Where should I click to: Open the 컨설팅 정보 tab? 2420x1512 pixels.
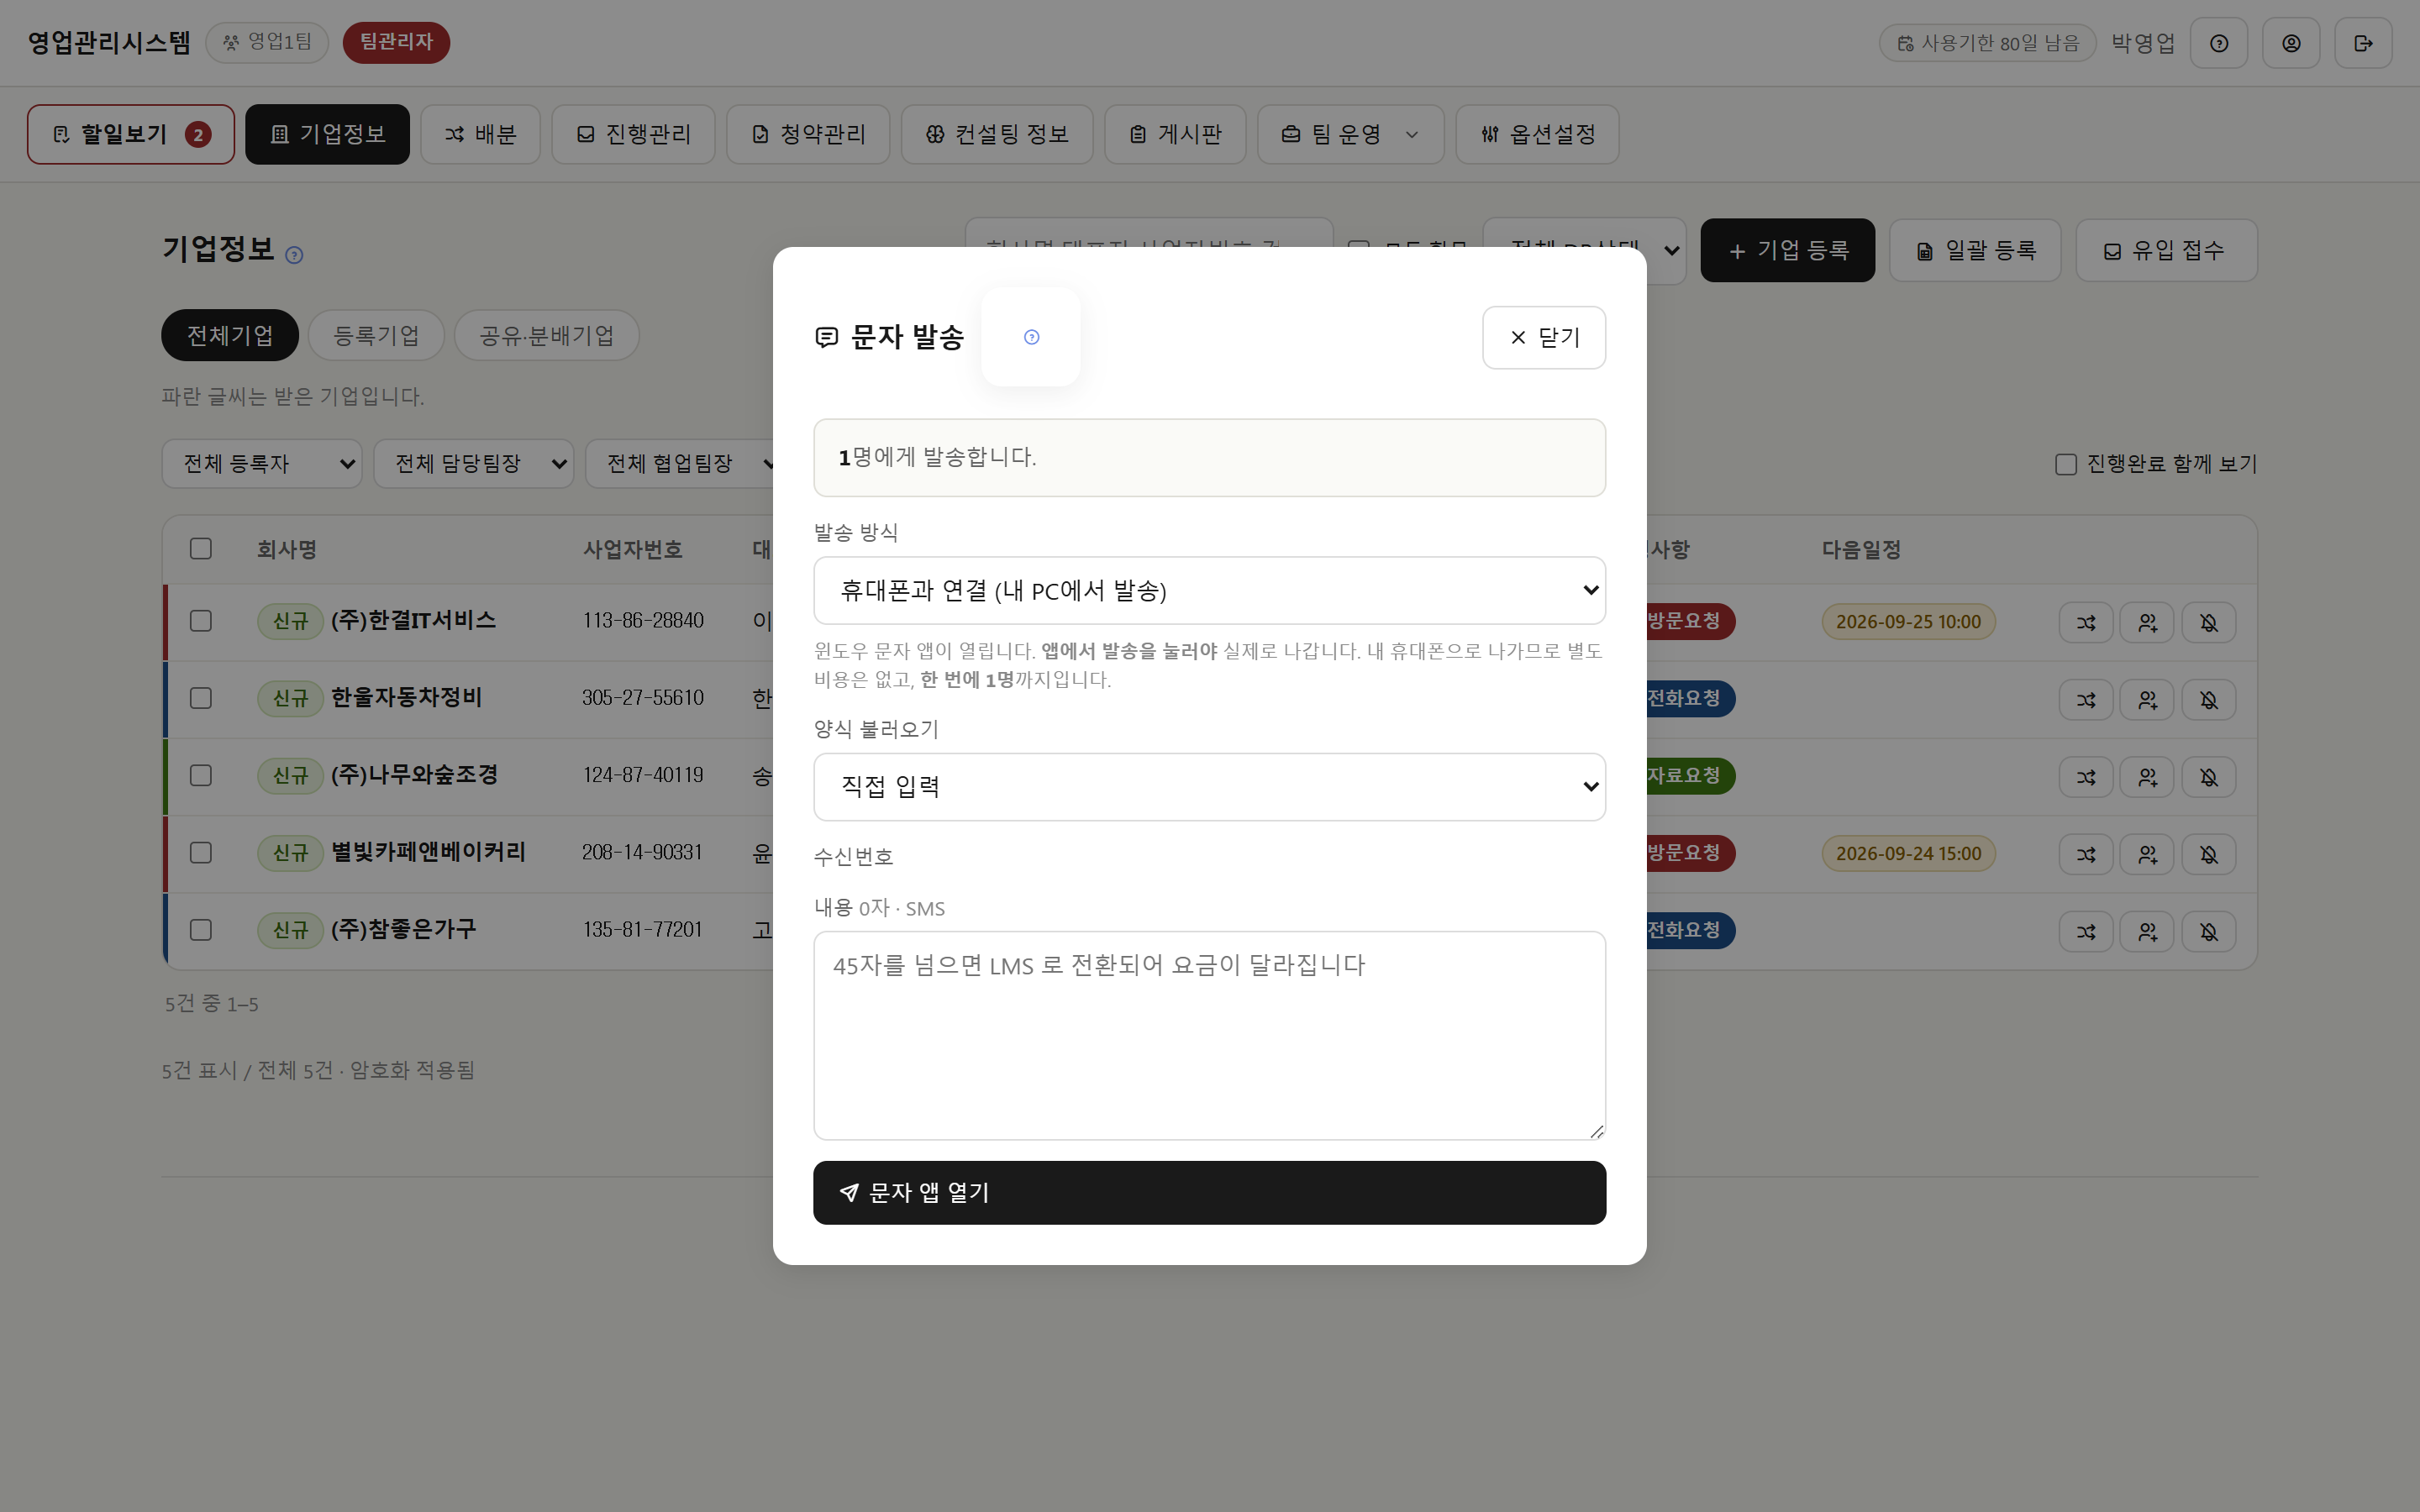tap(996, 134)
